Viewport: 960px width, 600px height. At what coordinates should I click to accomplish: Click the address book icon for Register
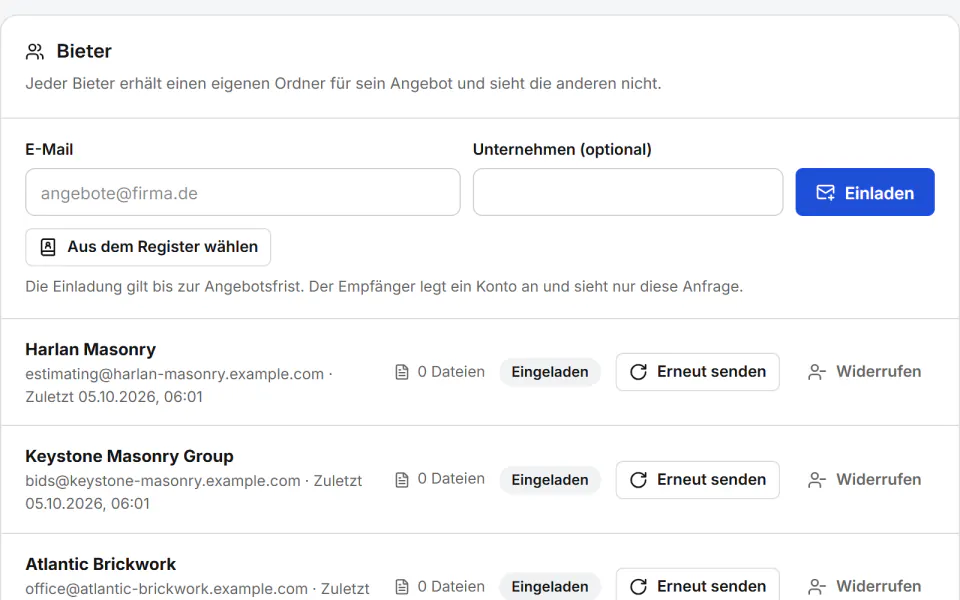coord(48,247)
